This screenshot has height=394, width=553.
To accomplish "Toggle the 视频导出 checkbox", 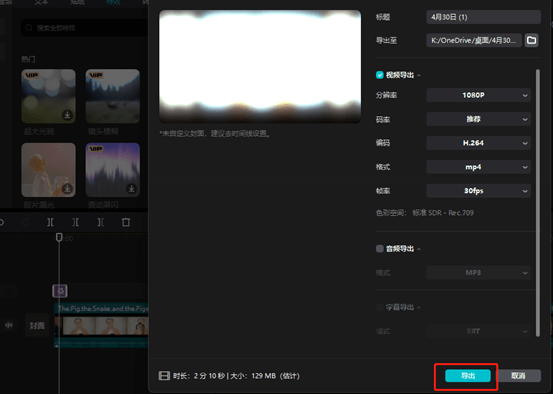I will (x=379, y=75).
